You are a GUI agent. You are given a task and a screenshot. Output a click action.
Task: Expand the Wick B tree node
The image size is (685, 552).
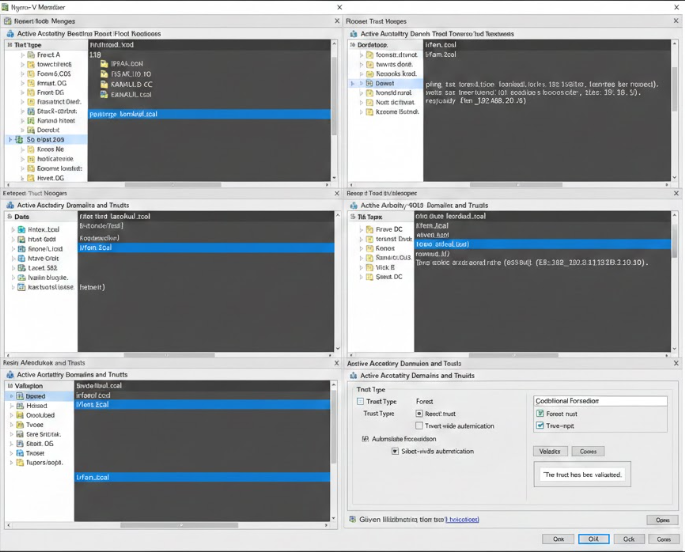(x=361, y=267)
